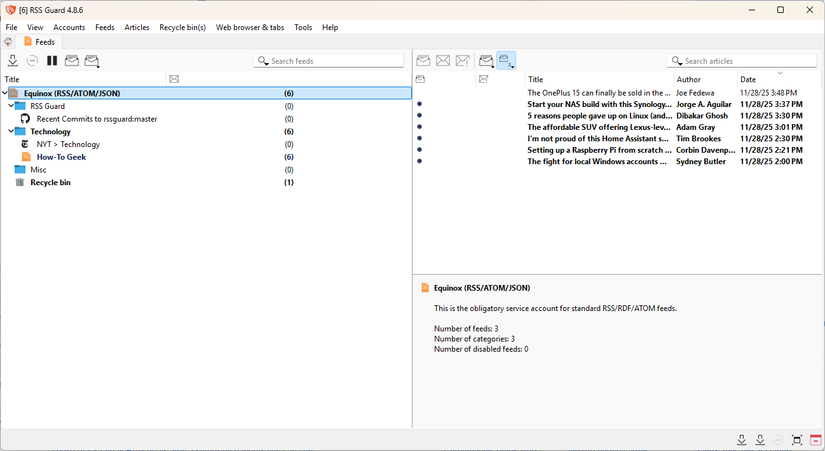Toggle read status dot of affordable SUV article
The width and height of the screenshot is (825, 451).
tap(419, 127)
